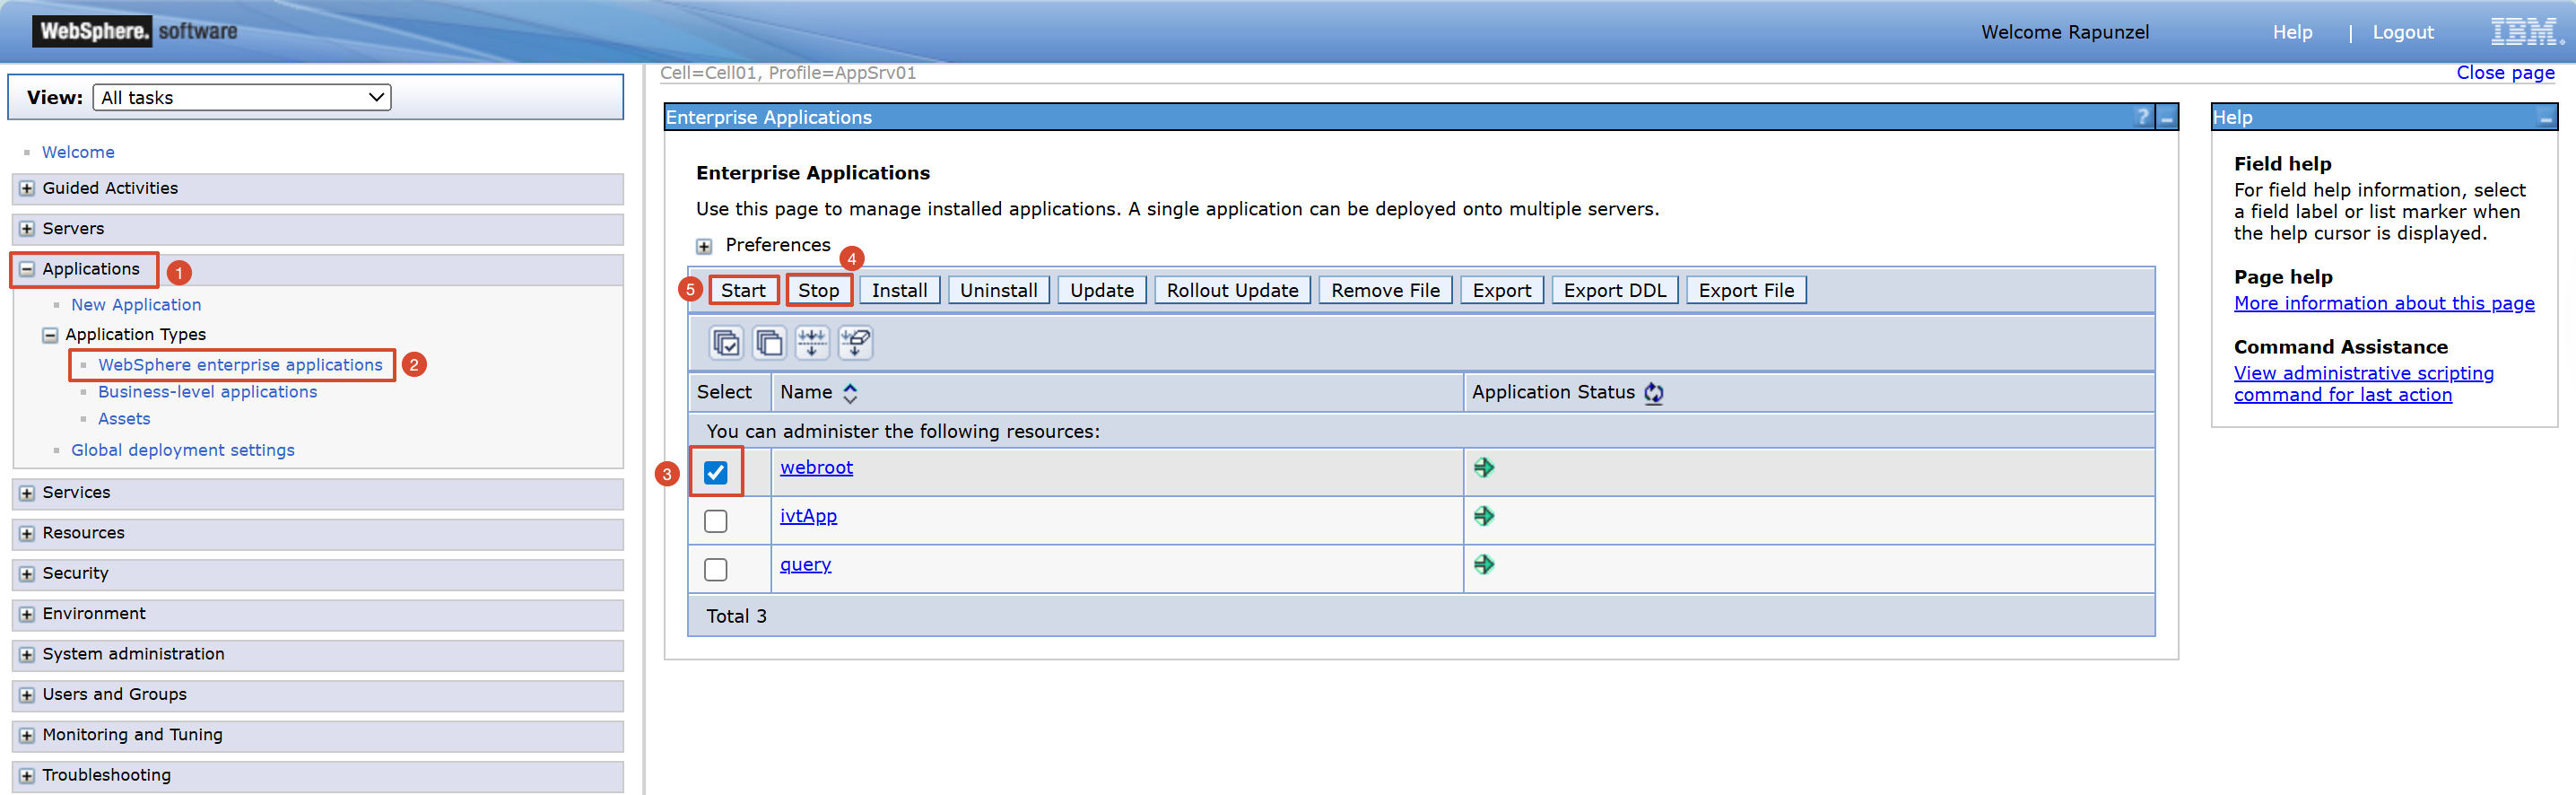The image size is (2576, 795).
Task: Check the query application checkbox
Action: 716,569
